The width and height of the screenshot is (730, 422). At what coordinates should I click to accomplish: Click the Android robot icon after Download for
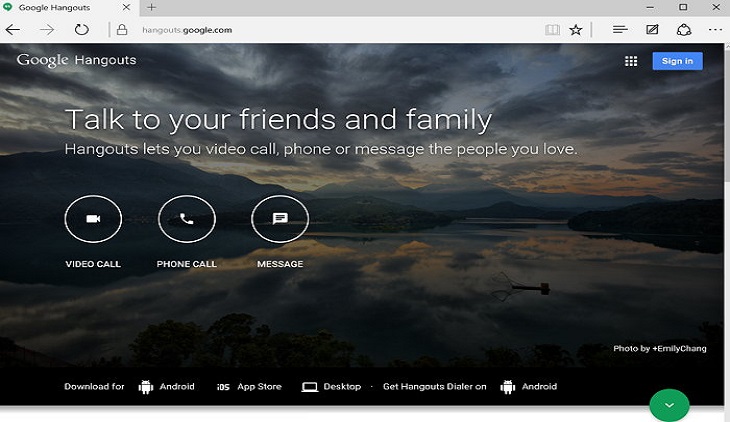coord(146,387)
